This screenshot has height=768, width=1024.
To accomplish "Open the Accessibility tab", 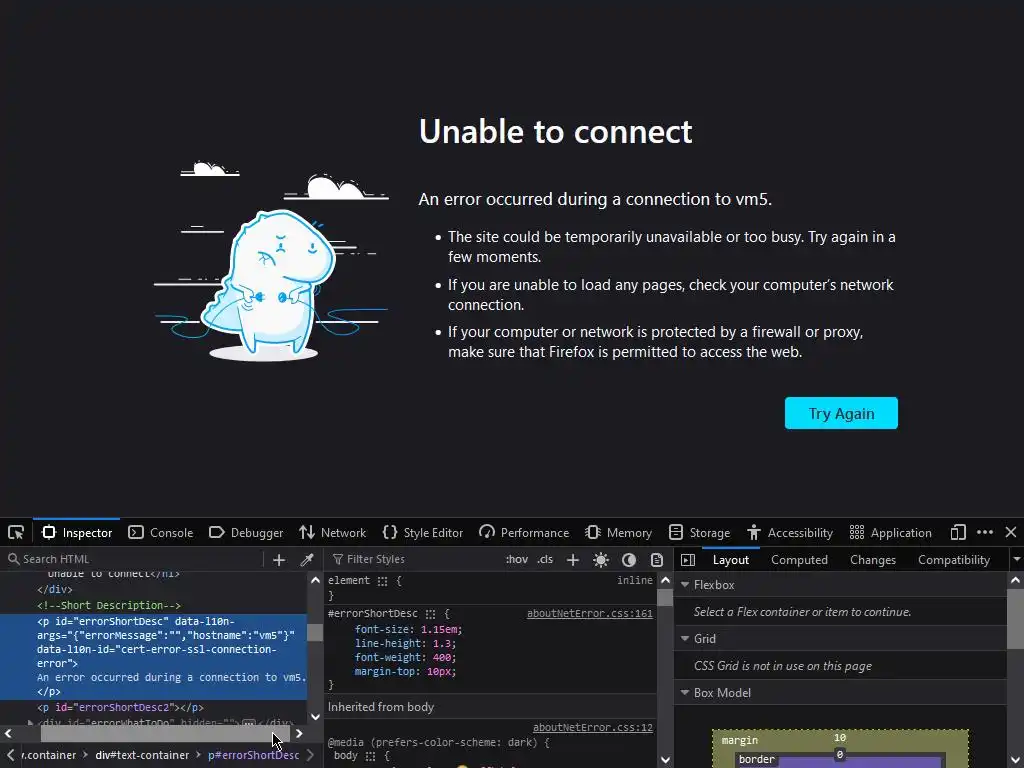I will [x=790, y=533].
